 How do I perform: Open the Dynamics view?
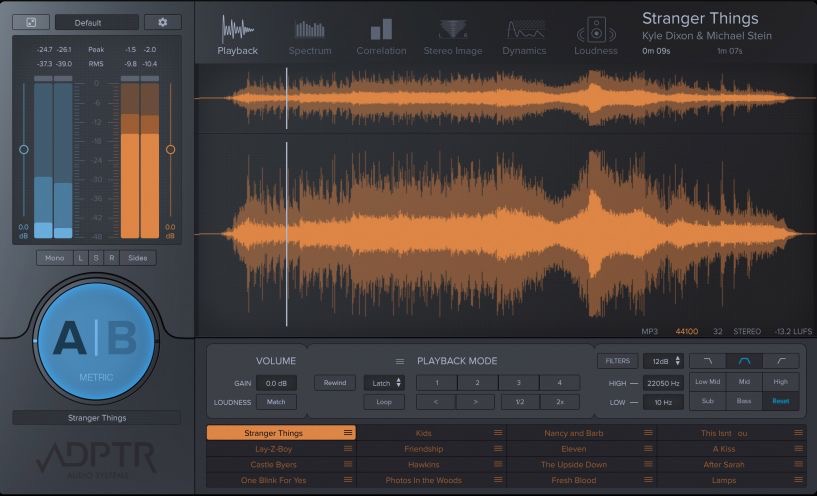524,36
